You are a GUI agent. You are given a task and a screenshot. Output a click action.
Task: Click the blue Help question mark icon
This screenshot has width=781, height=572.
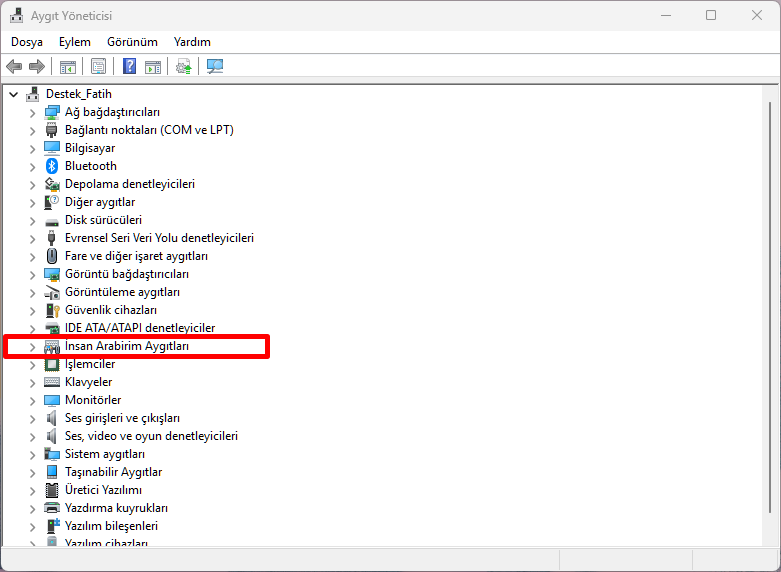(130, 66)
